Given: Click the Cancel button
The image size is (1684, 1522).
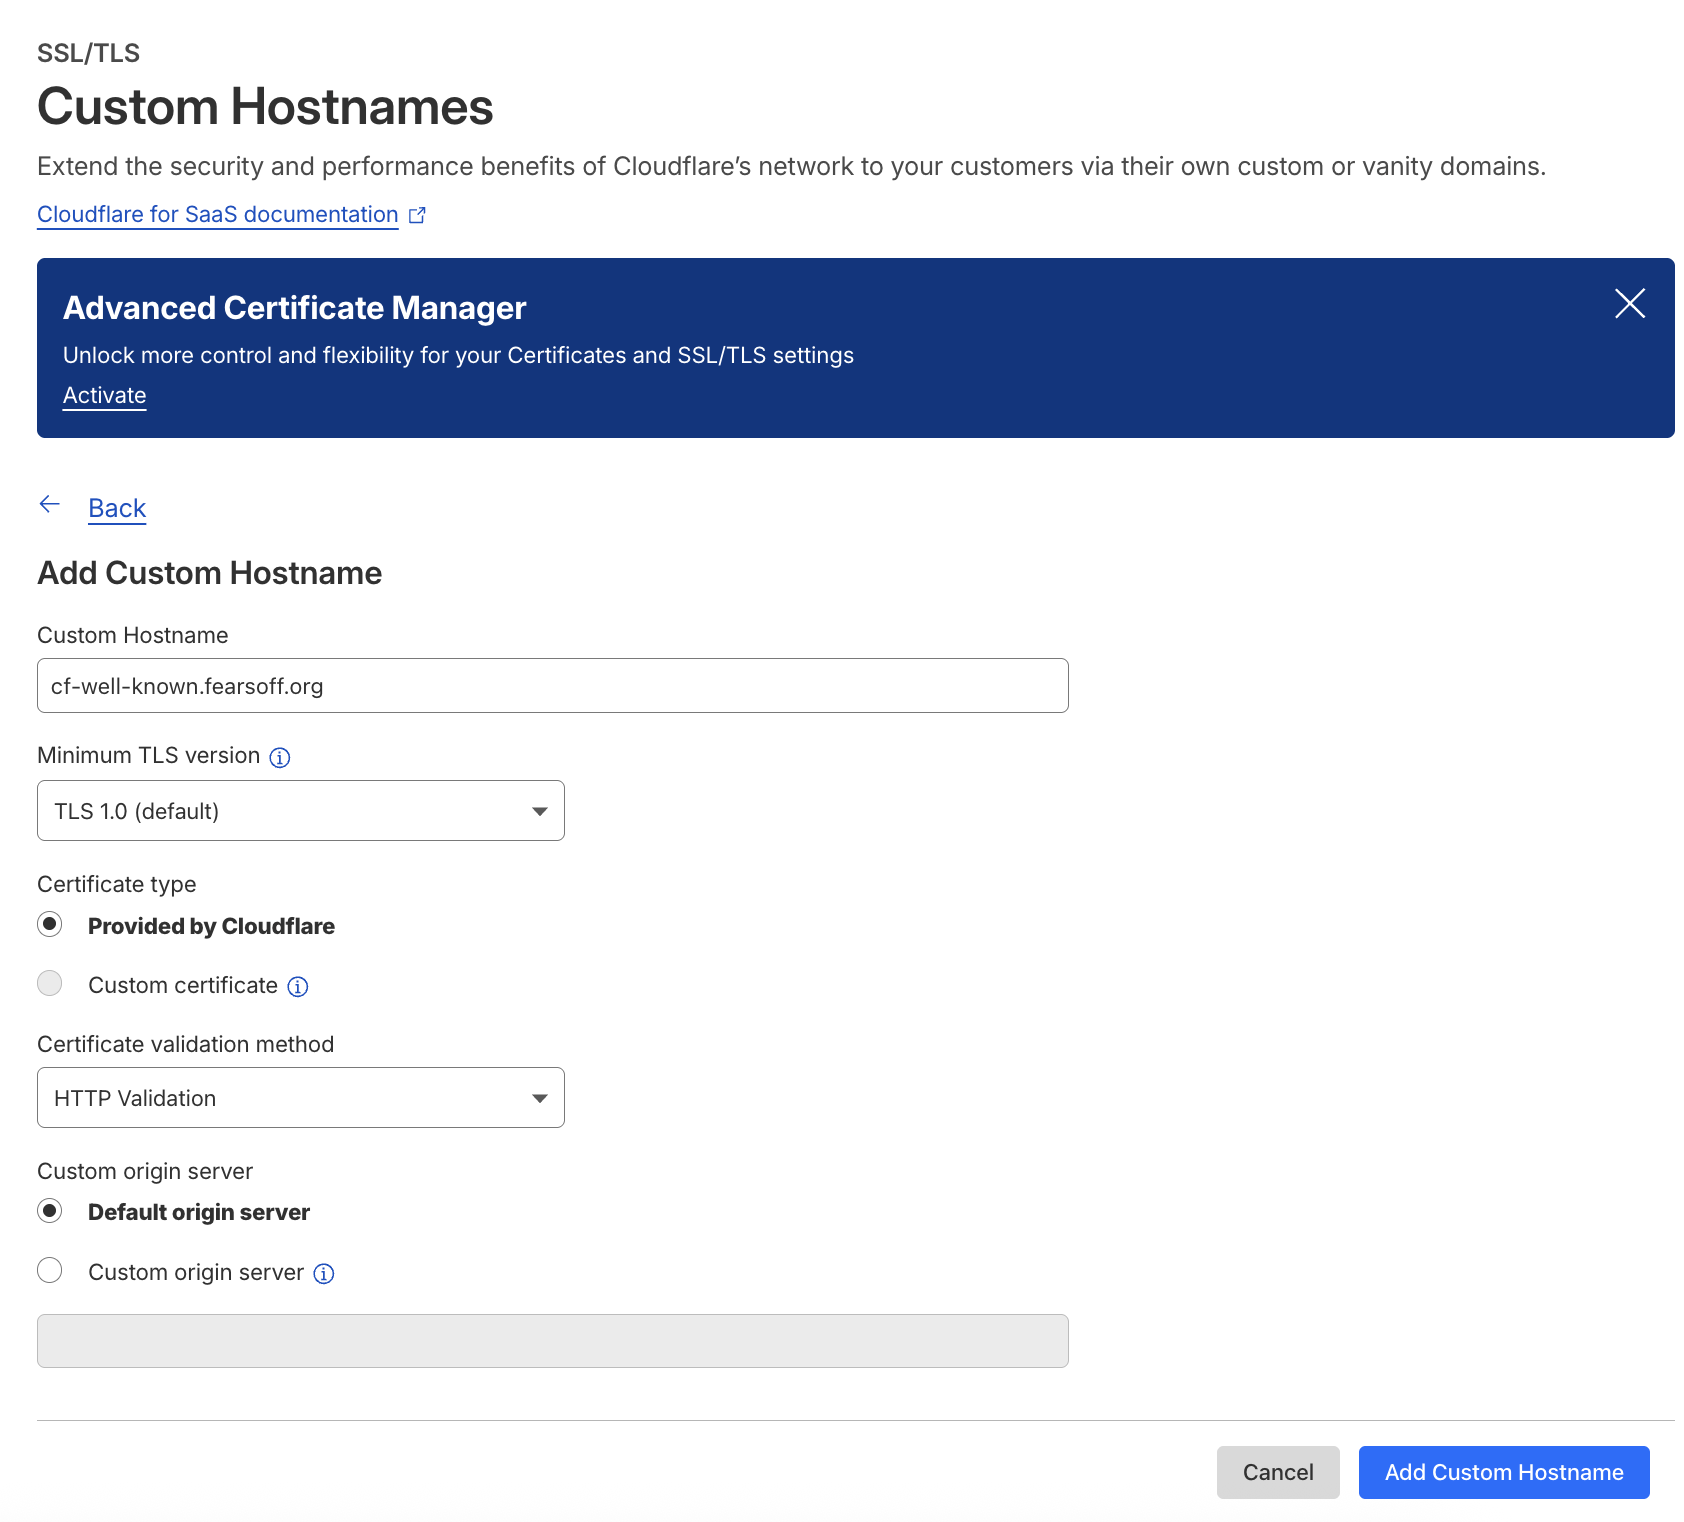Looking at the screenshot, I should 1277,1472.
